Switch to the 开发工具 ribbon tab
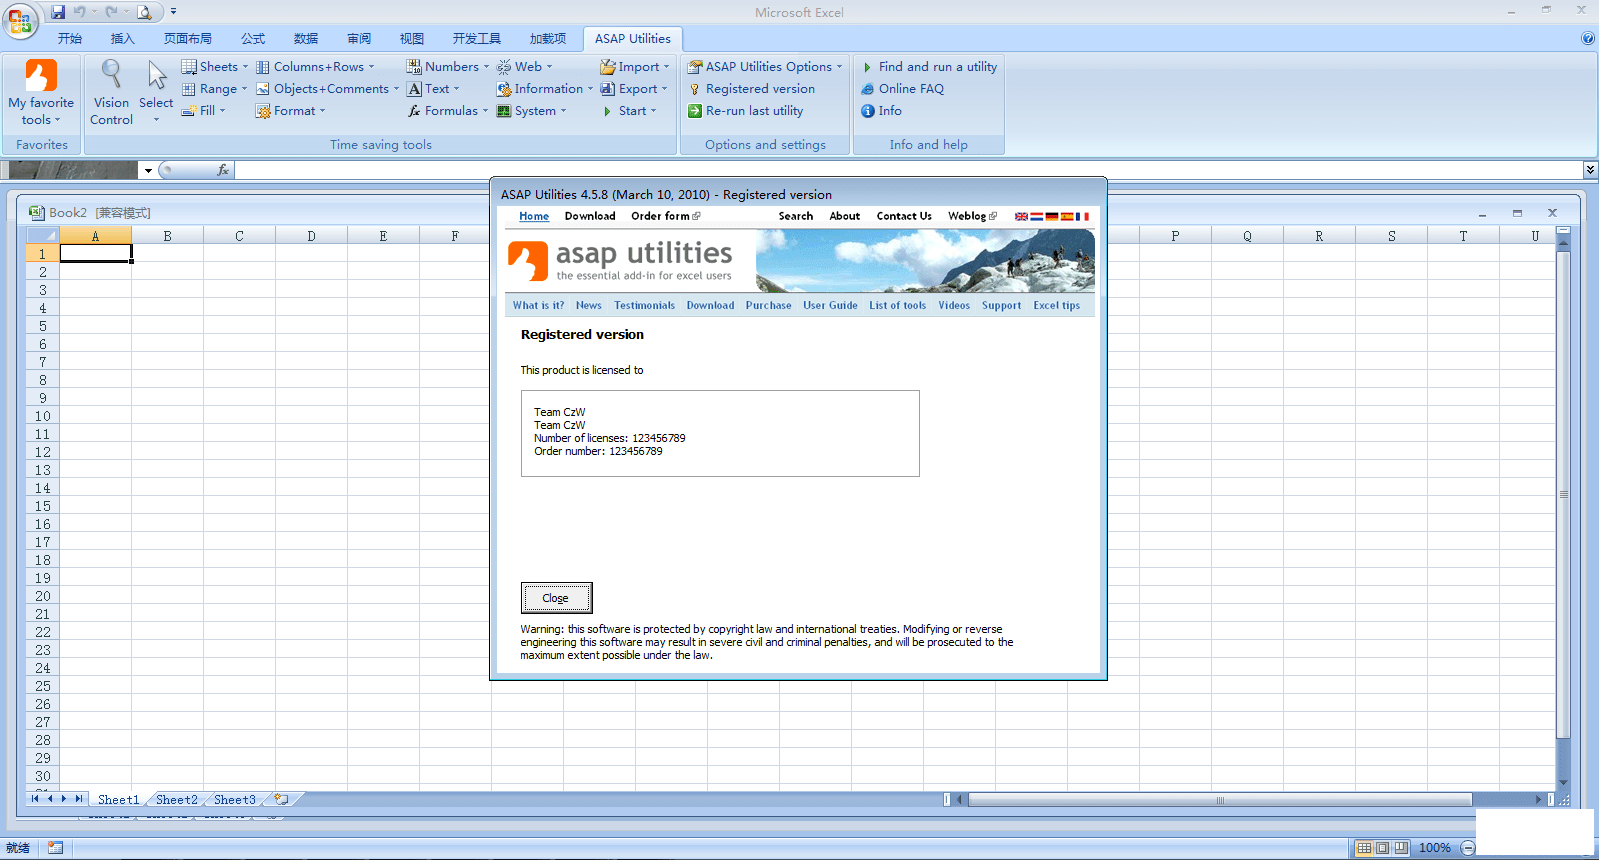Viewport: 1599px width, 860px height. 477,39
